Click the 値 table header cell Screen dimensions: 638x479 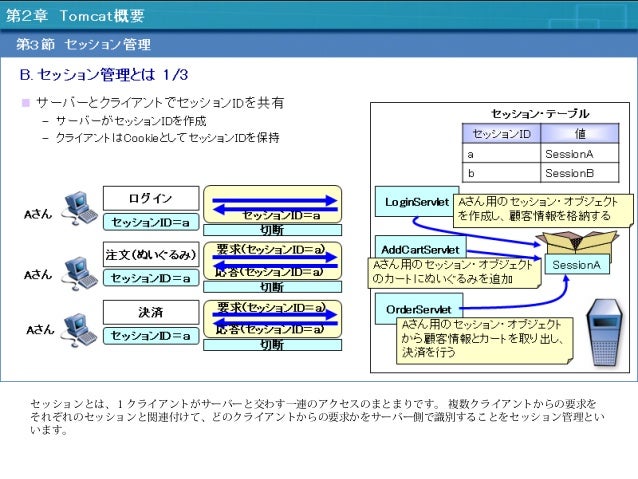[x=580, y=133]
